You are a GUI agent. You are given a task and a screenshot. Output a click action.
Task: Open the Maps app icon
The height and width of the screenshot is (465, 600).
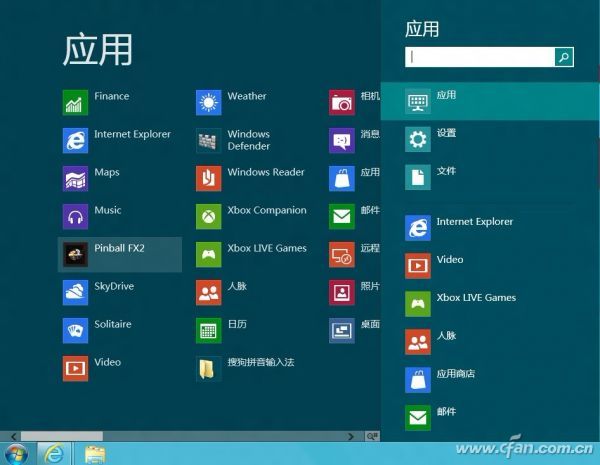point(75,178)
